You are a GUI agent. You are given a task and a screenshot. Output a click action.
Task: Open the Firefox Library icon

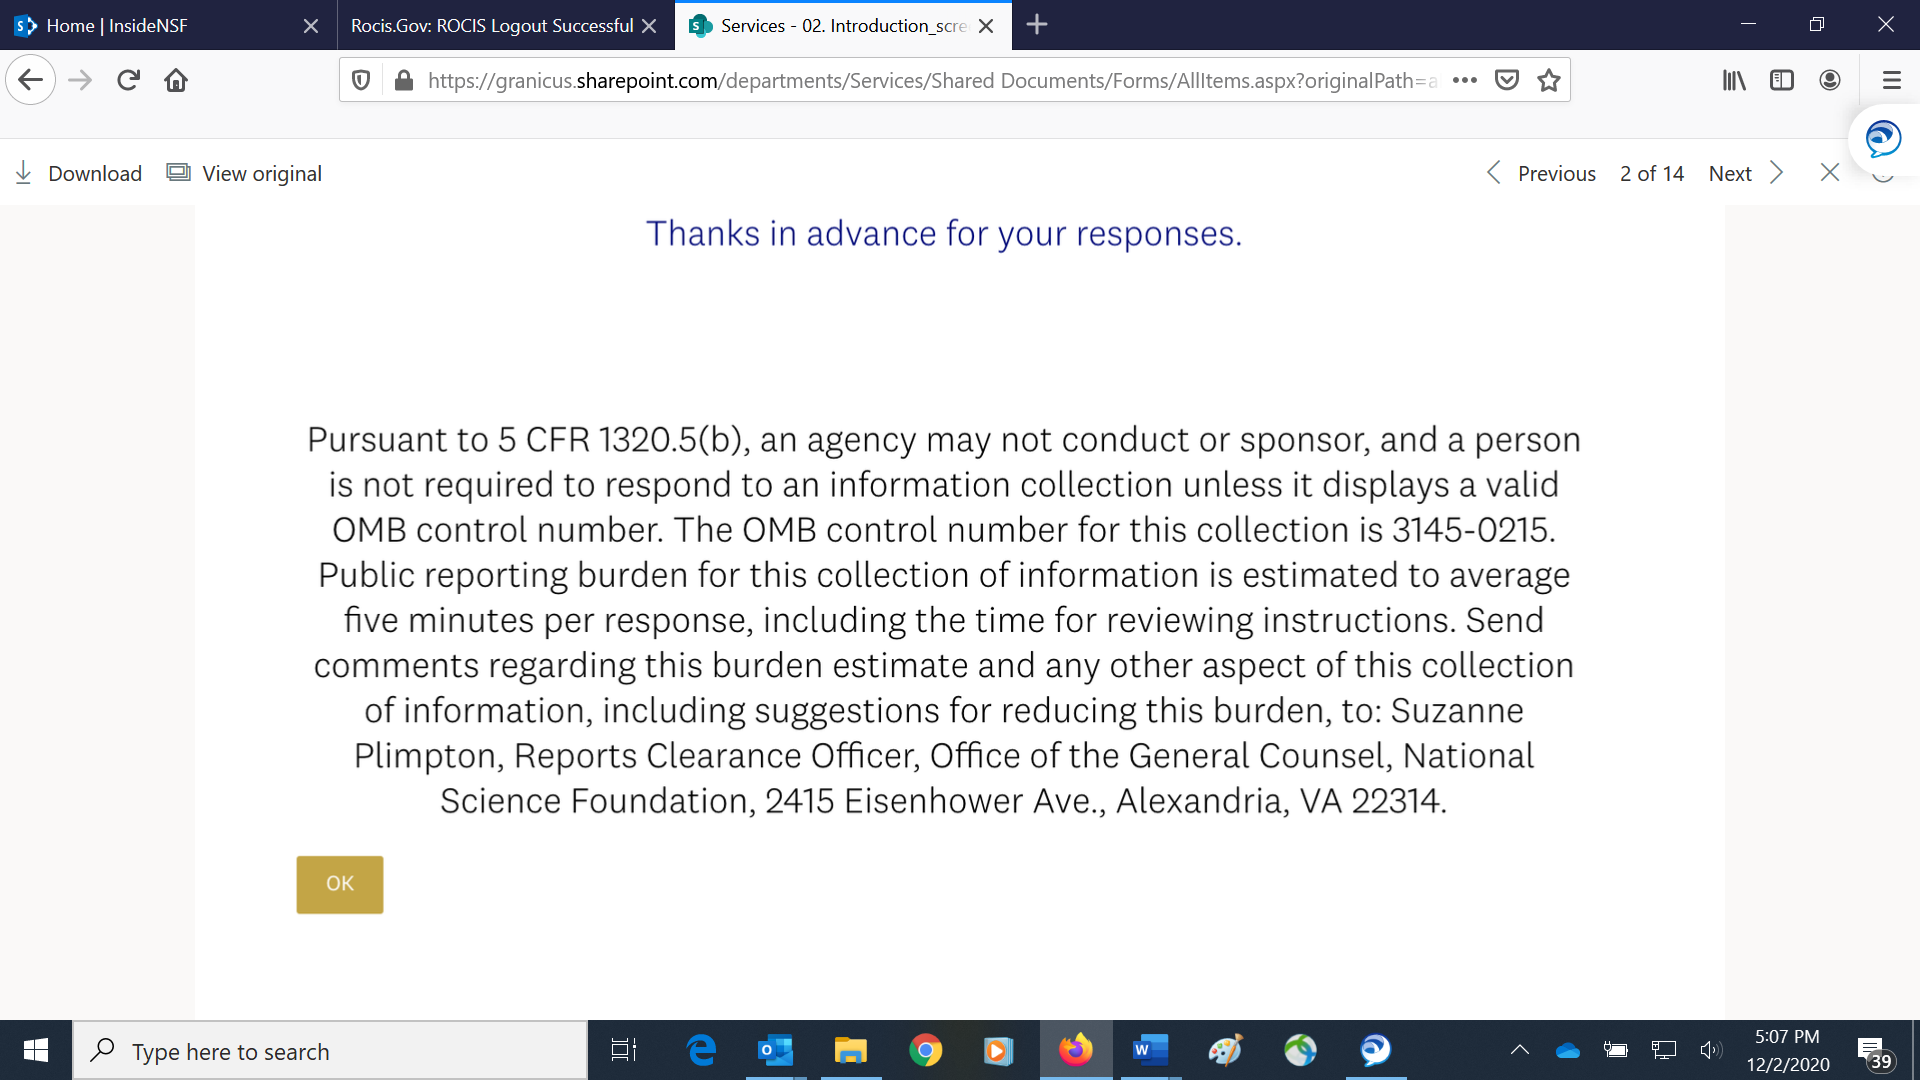pos(1734,80)
